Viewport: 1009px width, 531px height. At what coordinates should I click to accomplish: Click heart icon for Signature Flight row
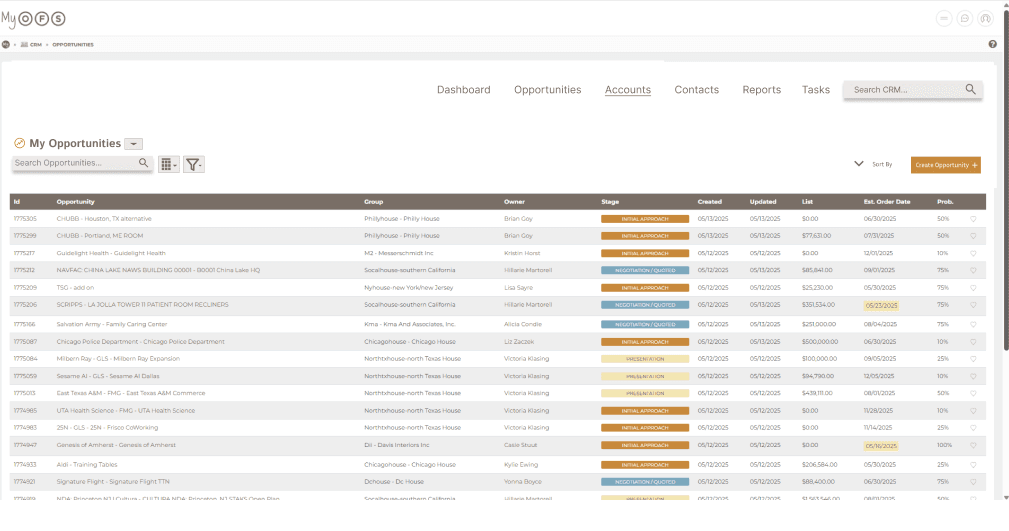[973, 482]
